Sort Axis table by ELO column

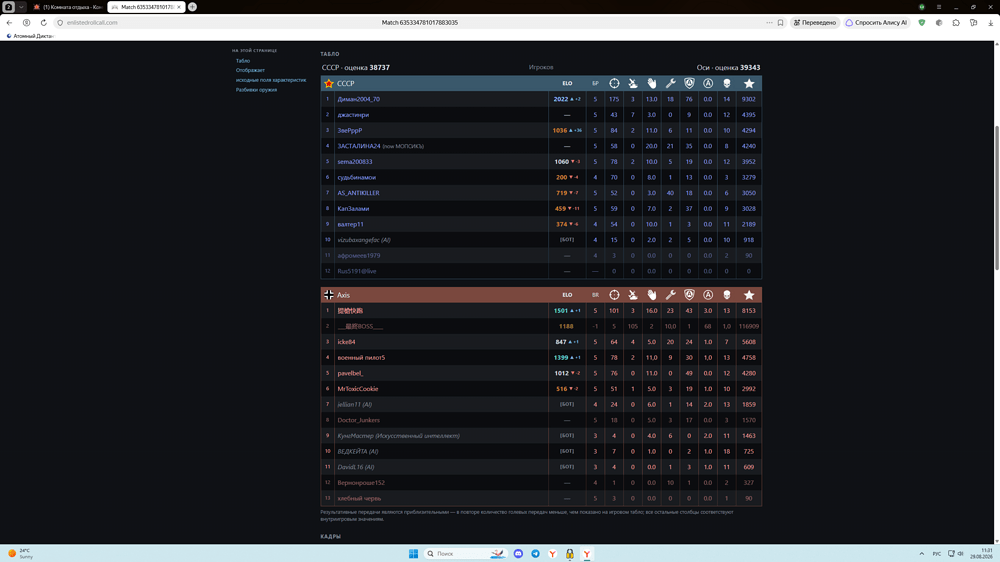(567, 295)
